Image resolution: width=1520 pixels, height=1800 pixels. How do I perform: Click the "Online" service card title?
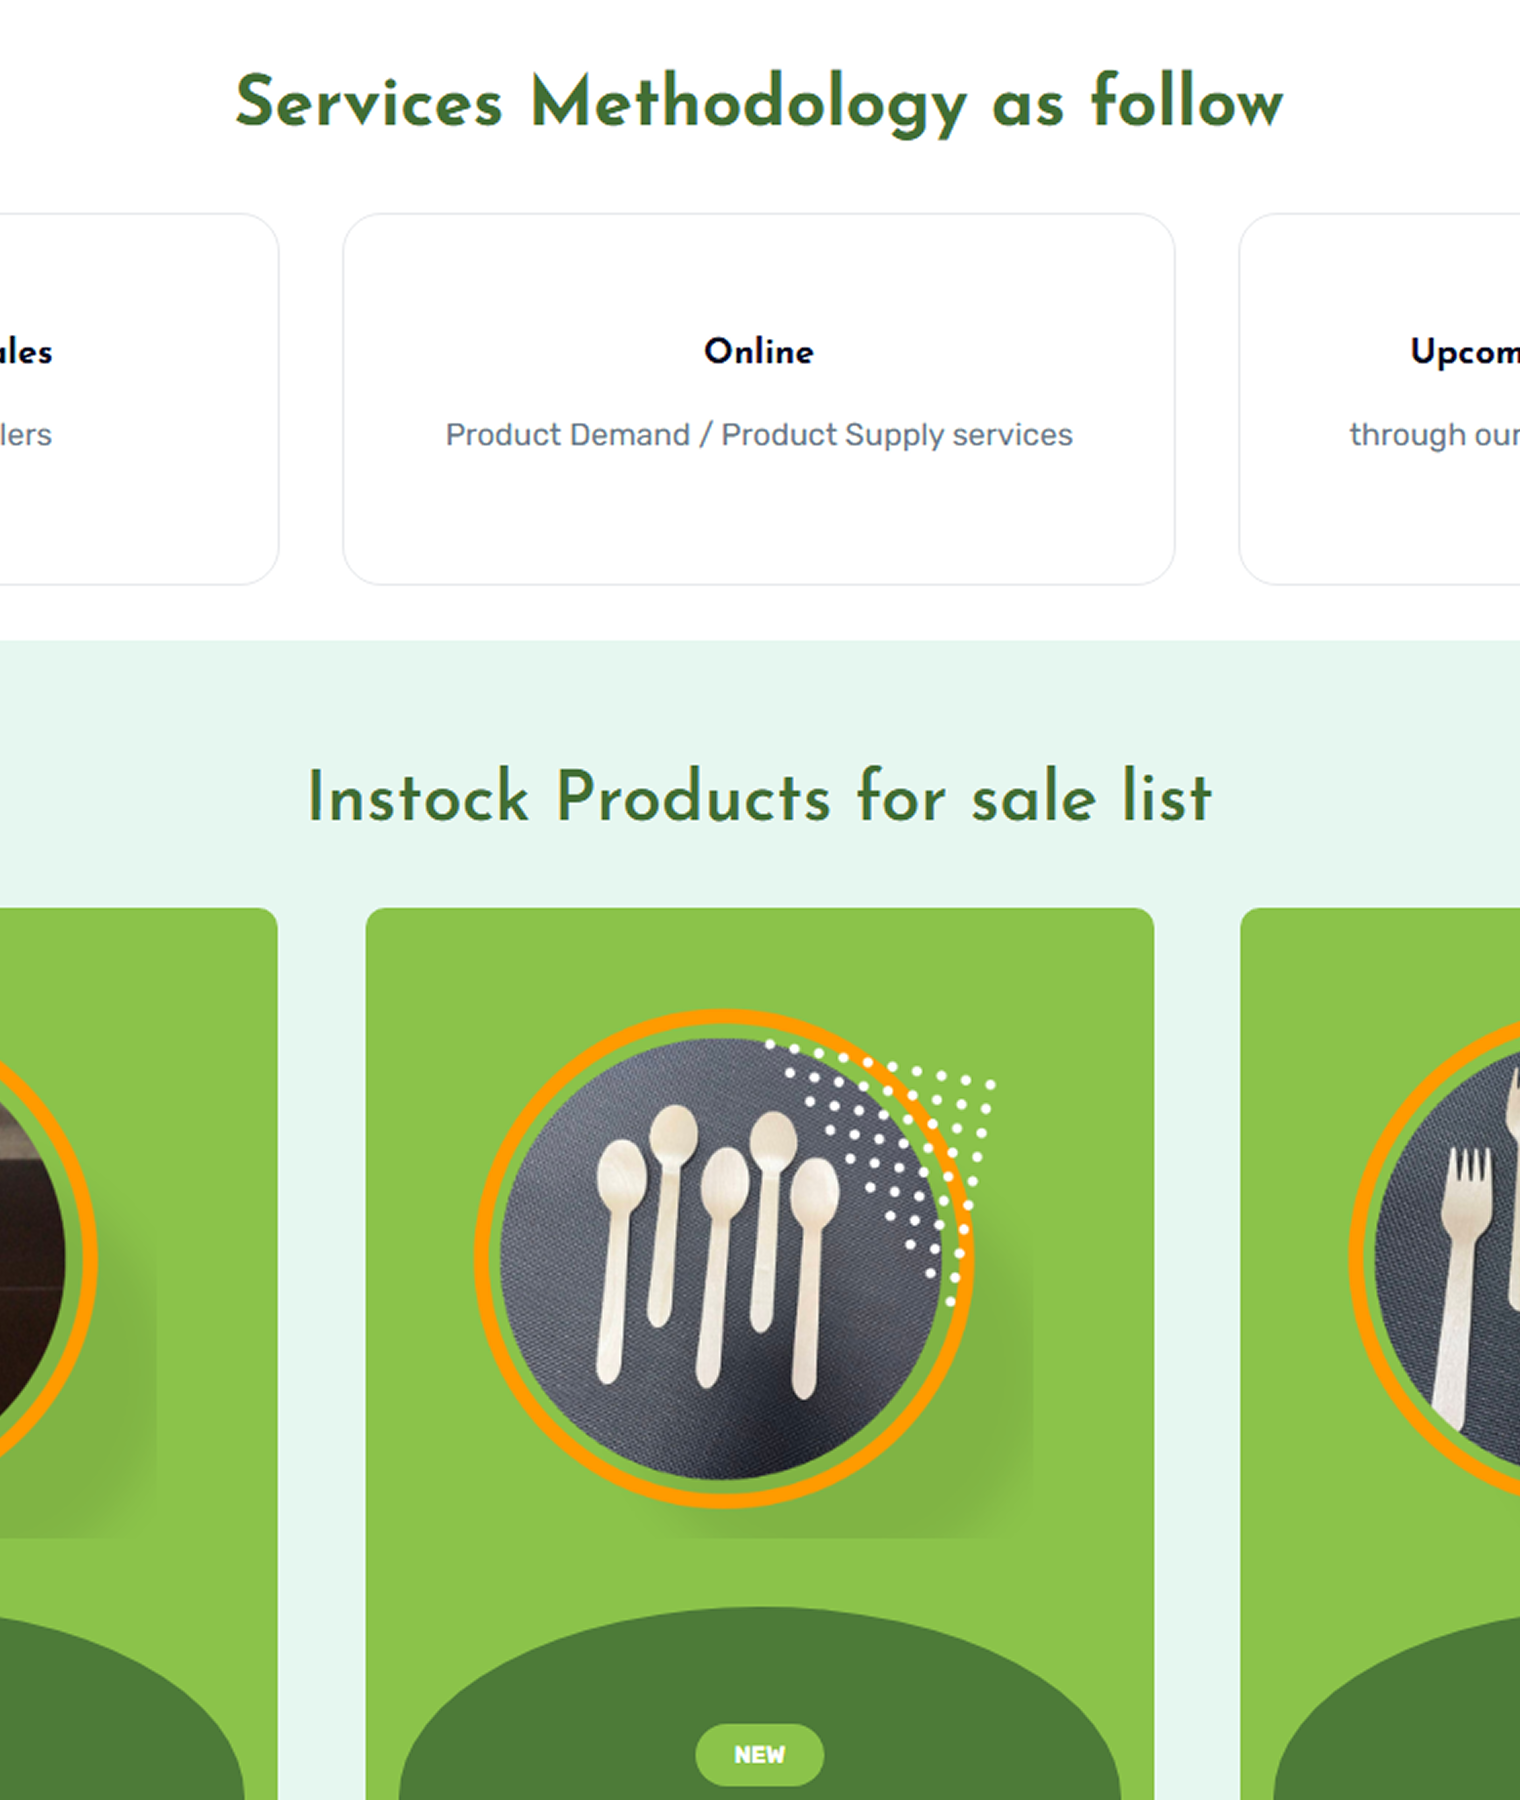(x=758, y=351)
